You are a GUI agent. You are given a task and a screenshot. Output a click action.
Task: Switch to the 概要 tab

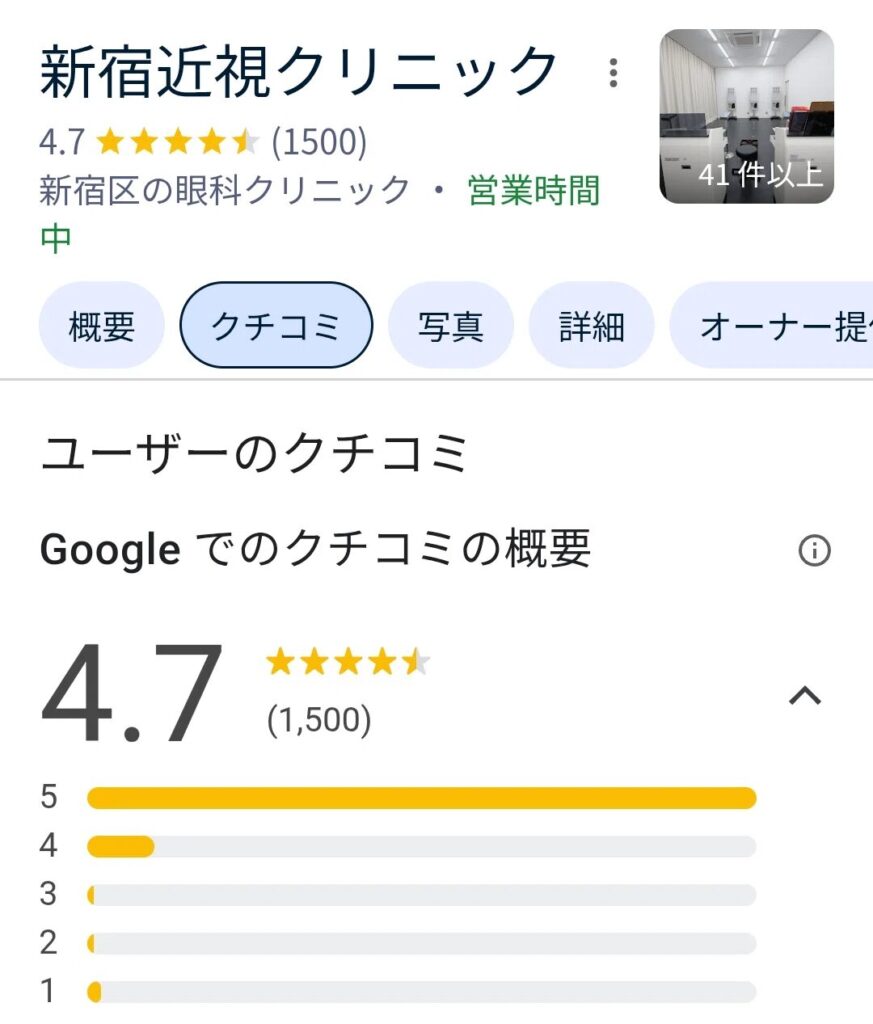tap(101, 326)
